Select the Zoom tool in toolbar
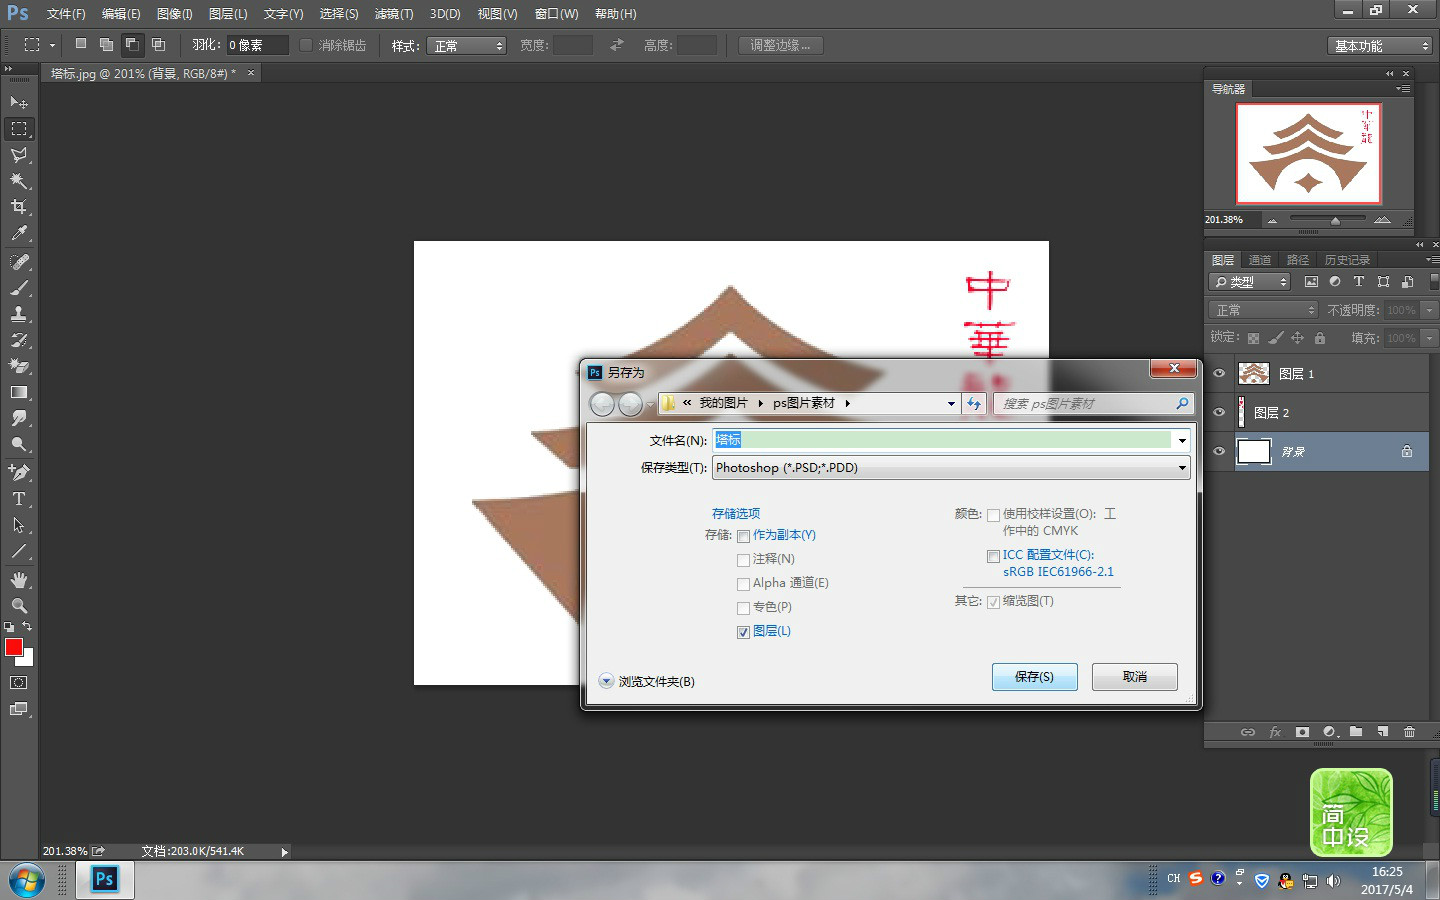 (19, 606)
